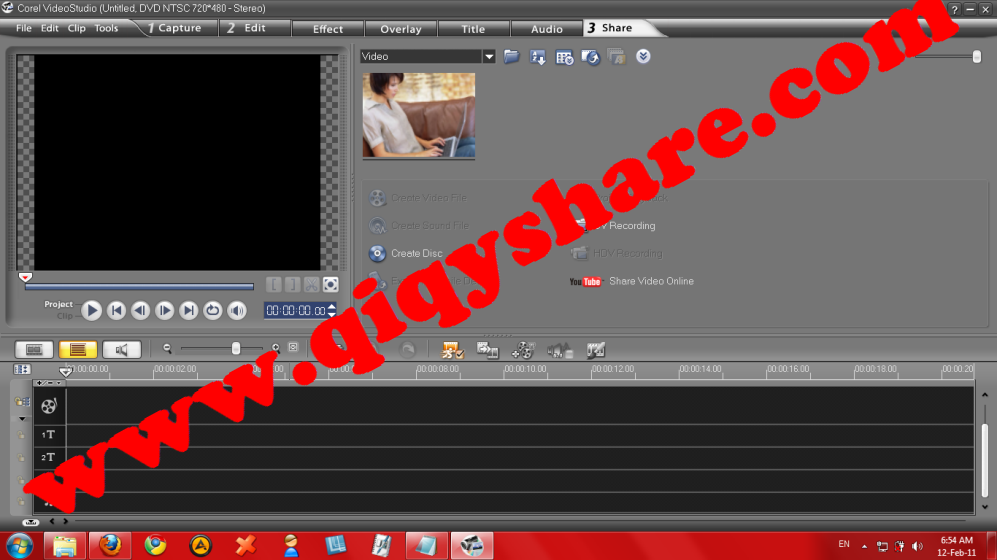The height and width of the screenshot is (560, 997).
Task: Click the preview scrubber track
Action: click(x=139, y=287)
